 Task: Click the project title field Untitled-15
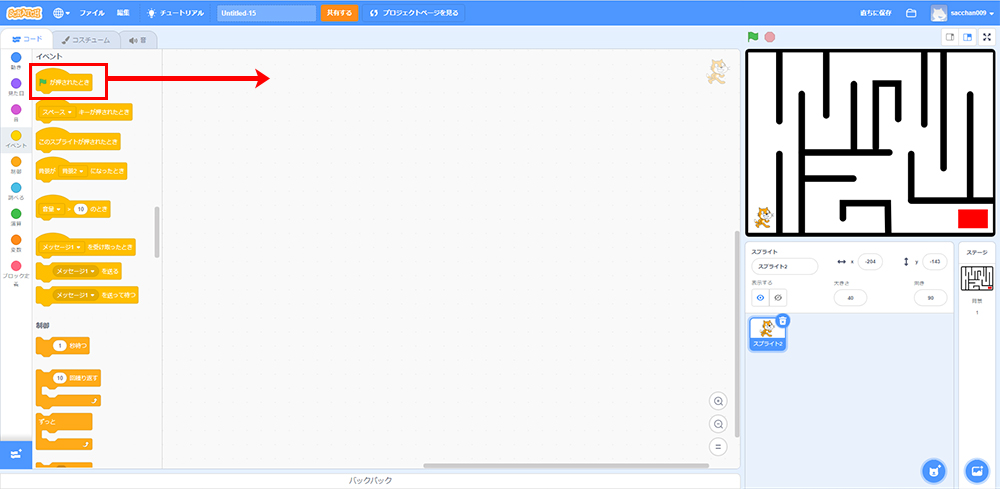point(265,13)
